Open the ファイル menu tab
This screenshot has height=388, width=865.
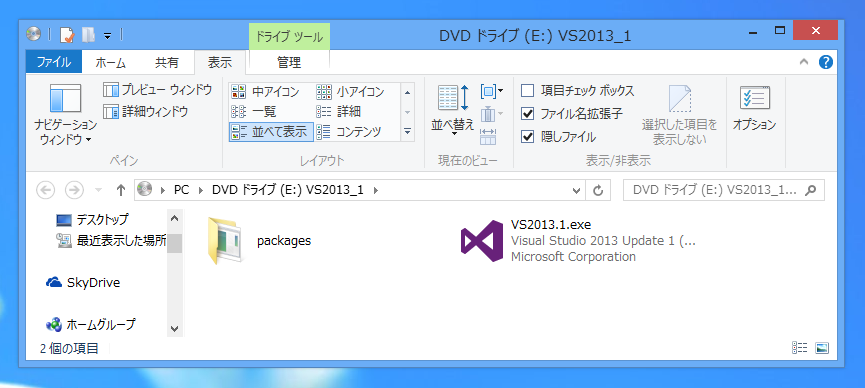coord(54,62)
